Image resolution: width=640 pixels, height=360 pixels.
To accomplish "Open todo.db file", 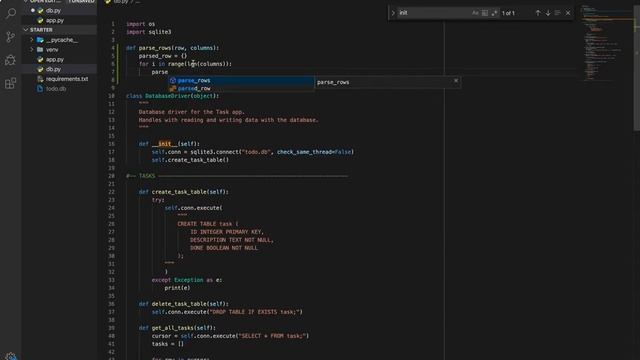I will point(56,89).
